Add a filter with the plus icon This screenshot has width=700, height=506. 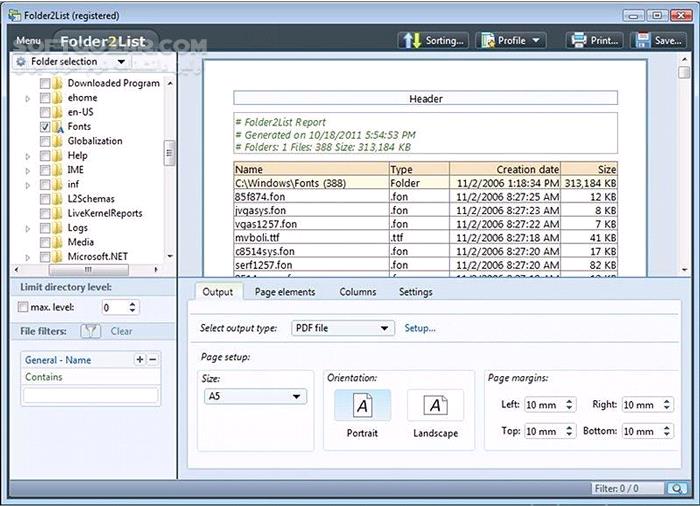pyautogui.click(x=140, y=359)
